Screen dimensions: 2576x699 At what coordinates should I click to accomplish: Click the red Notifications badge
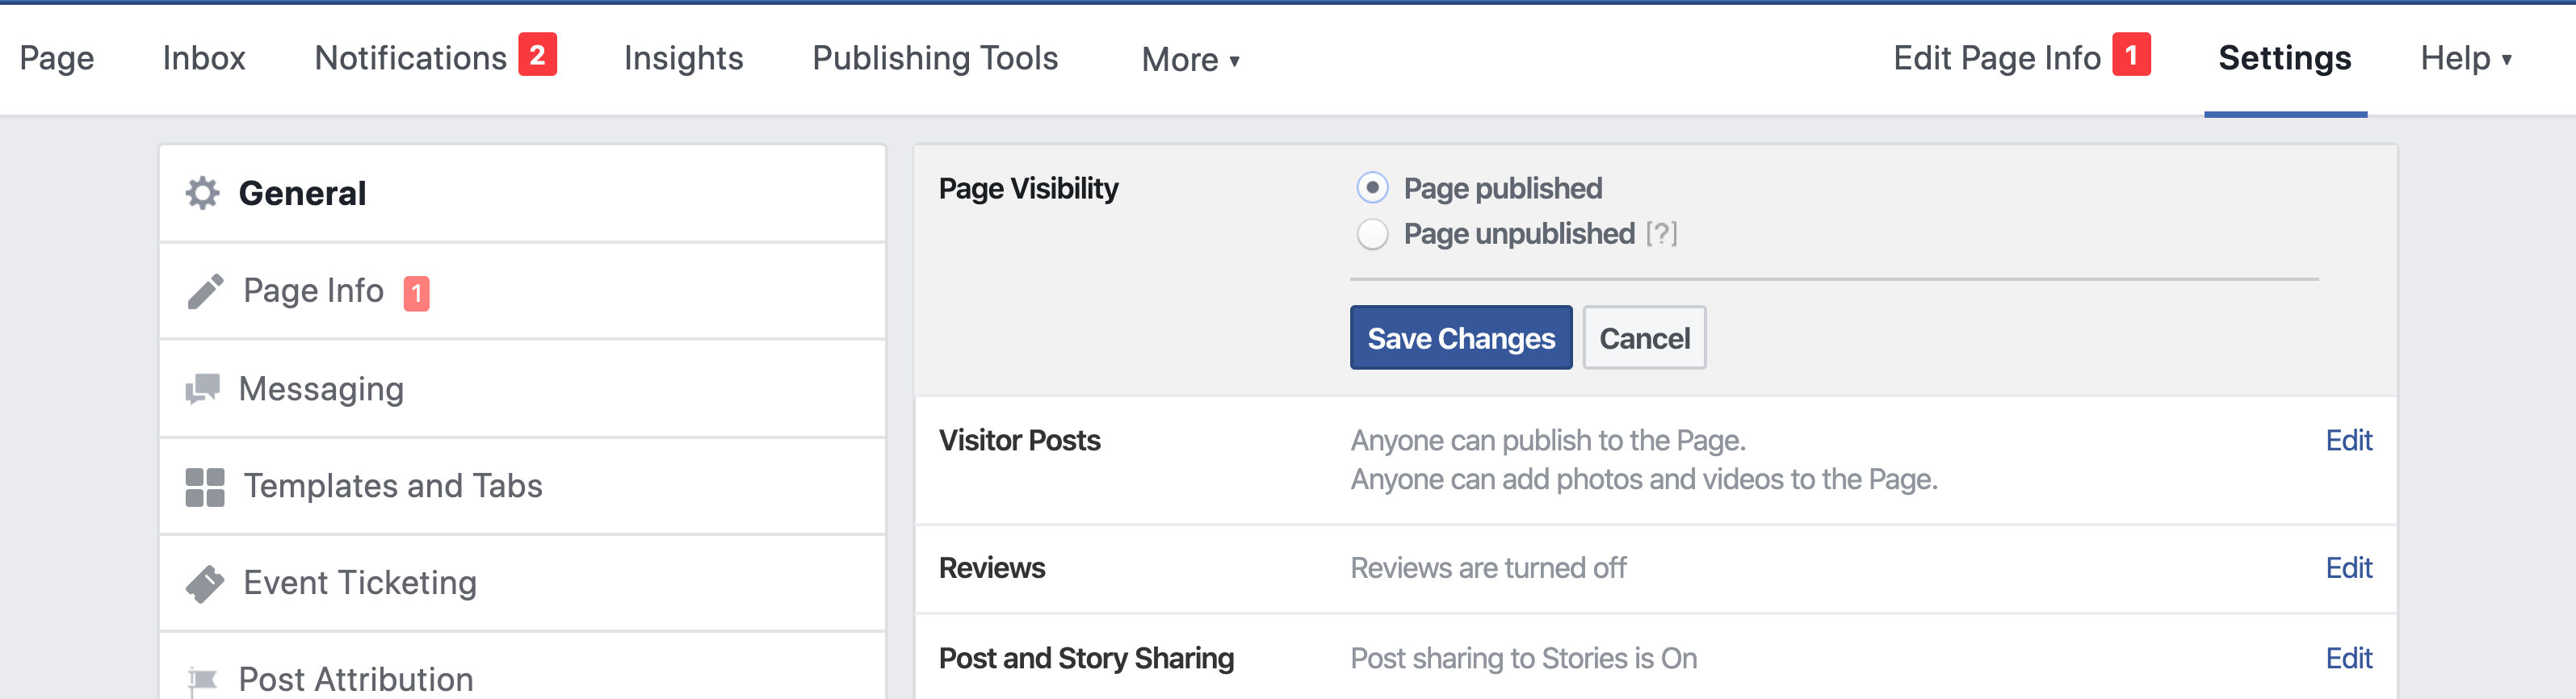click(x=537, y=55)
